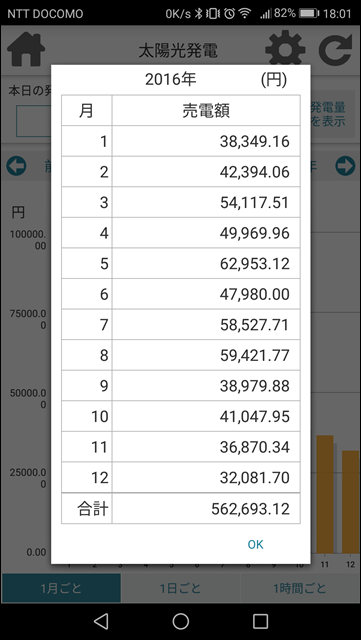Image resolution: width=361 pixels, height=640 pixels.
Task: Switch to 1時間ごと tab
Action: tap(300, 588)
